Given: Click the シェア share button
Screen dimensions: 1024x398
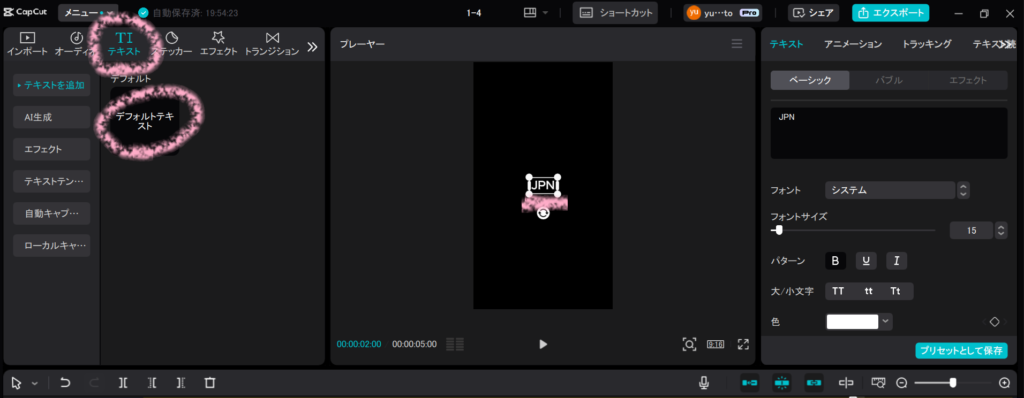Looking at the screenshot, I should coord(814,12).
